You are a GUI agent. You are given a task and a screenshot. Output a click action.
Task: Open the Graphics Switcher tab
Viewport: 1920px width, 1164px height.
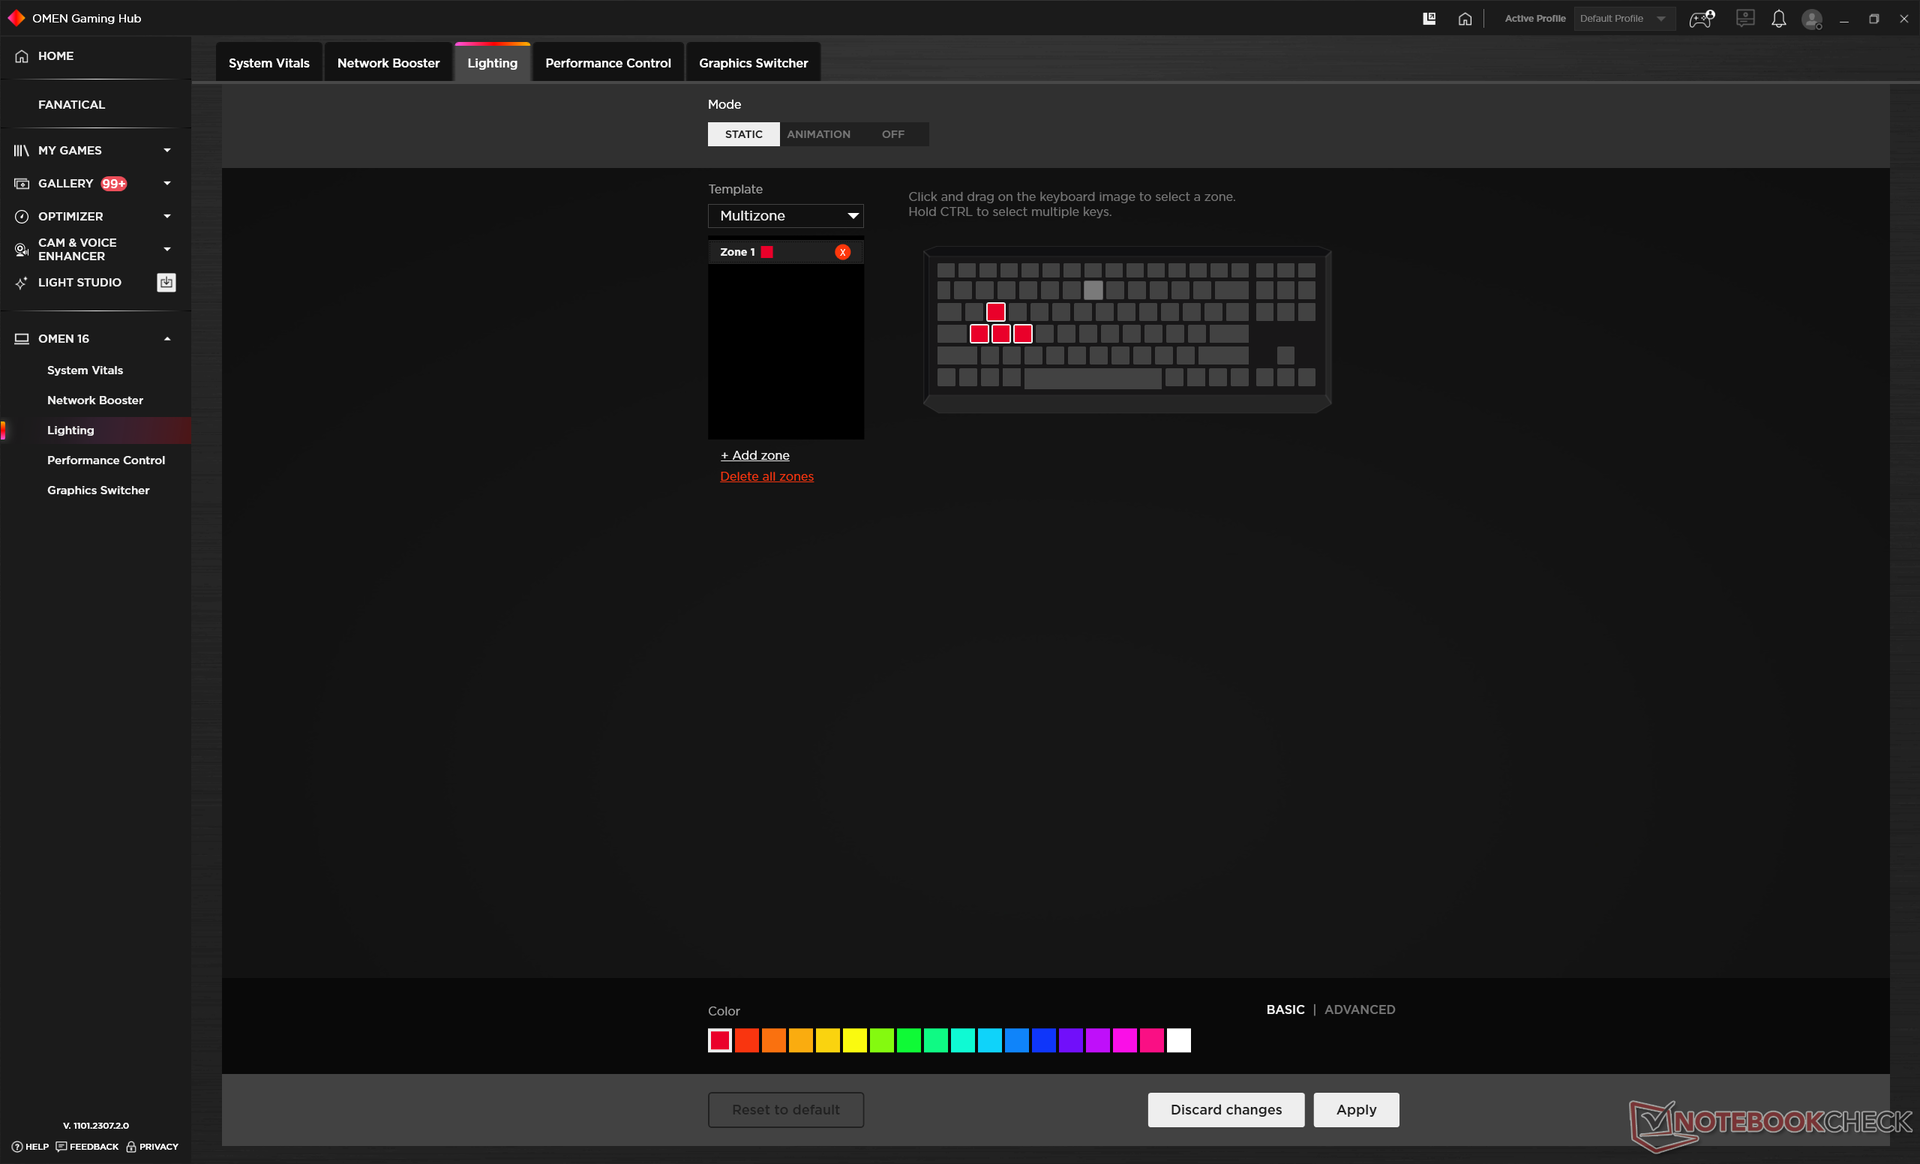coord(753,63)
